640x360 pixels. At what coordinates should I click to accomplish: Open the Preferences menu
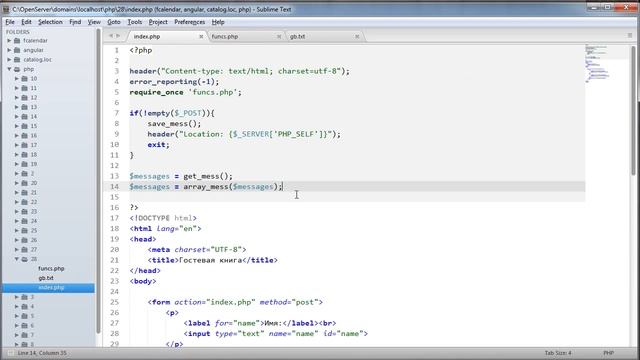(x=189, y=22)
